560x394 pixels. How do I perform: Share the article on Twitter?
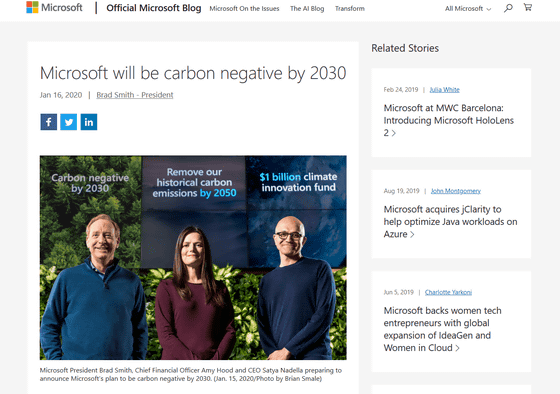69,122
